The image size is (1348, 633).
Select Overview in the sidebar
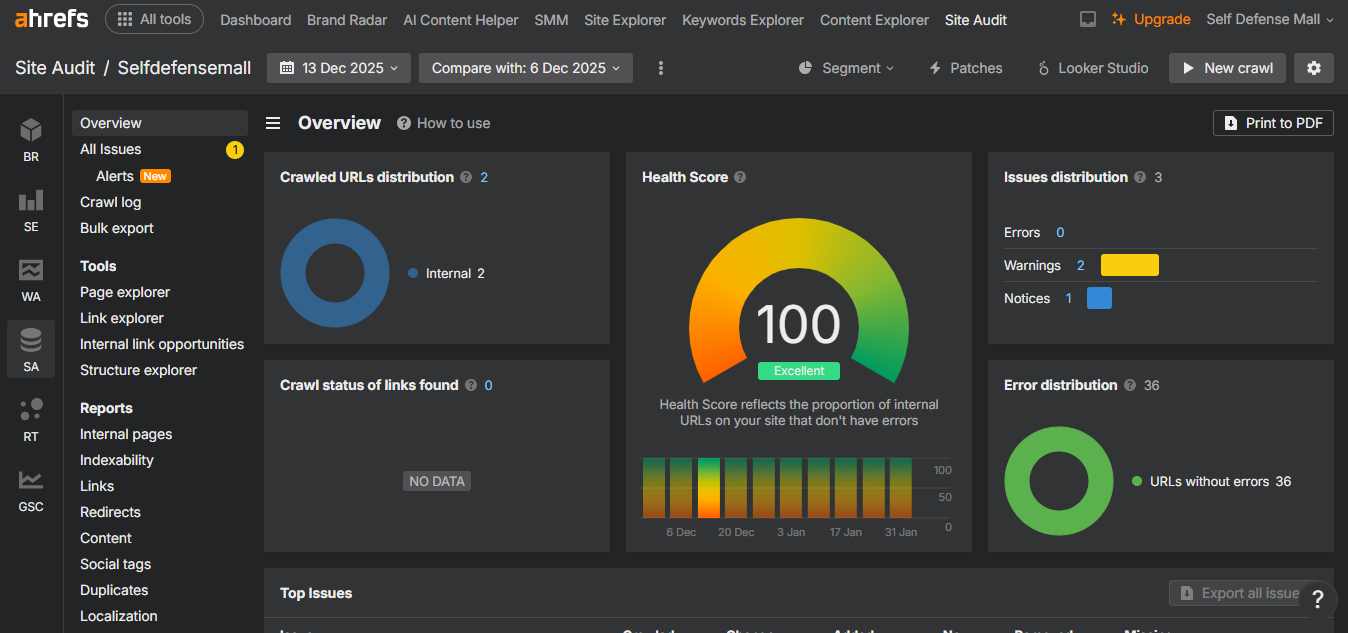click(160, 123)
